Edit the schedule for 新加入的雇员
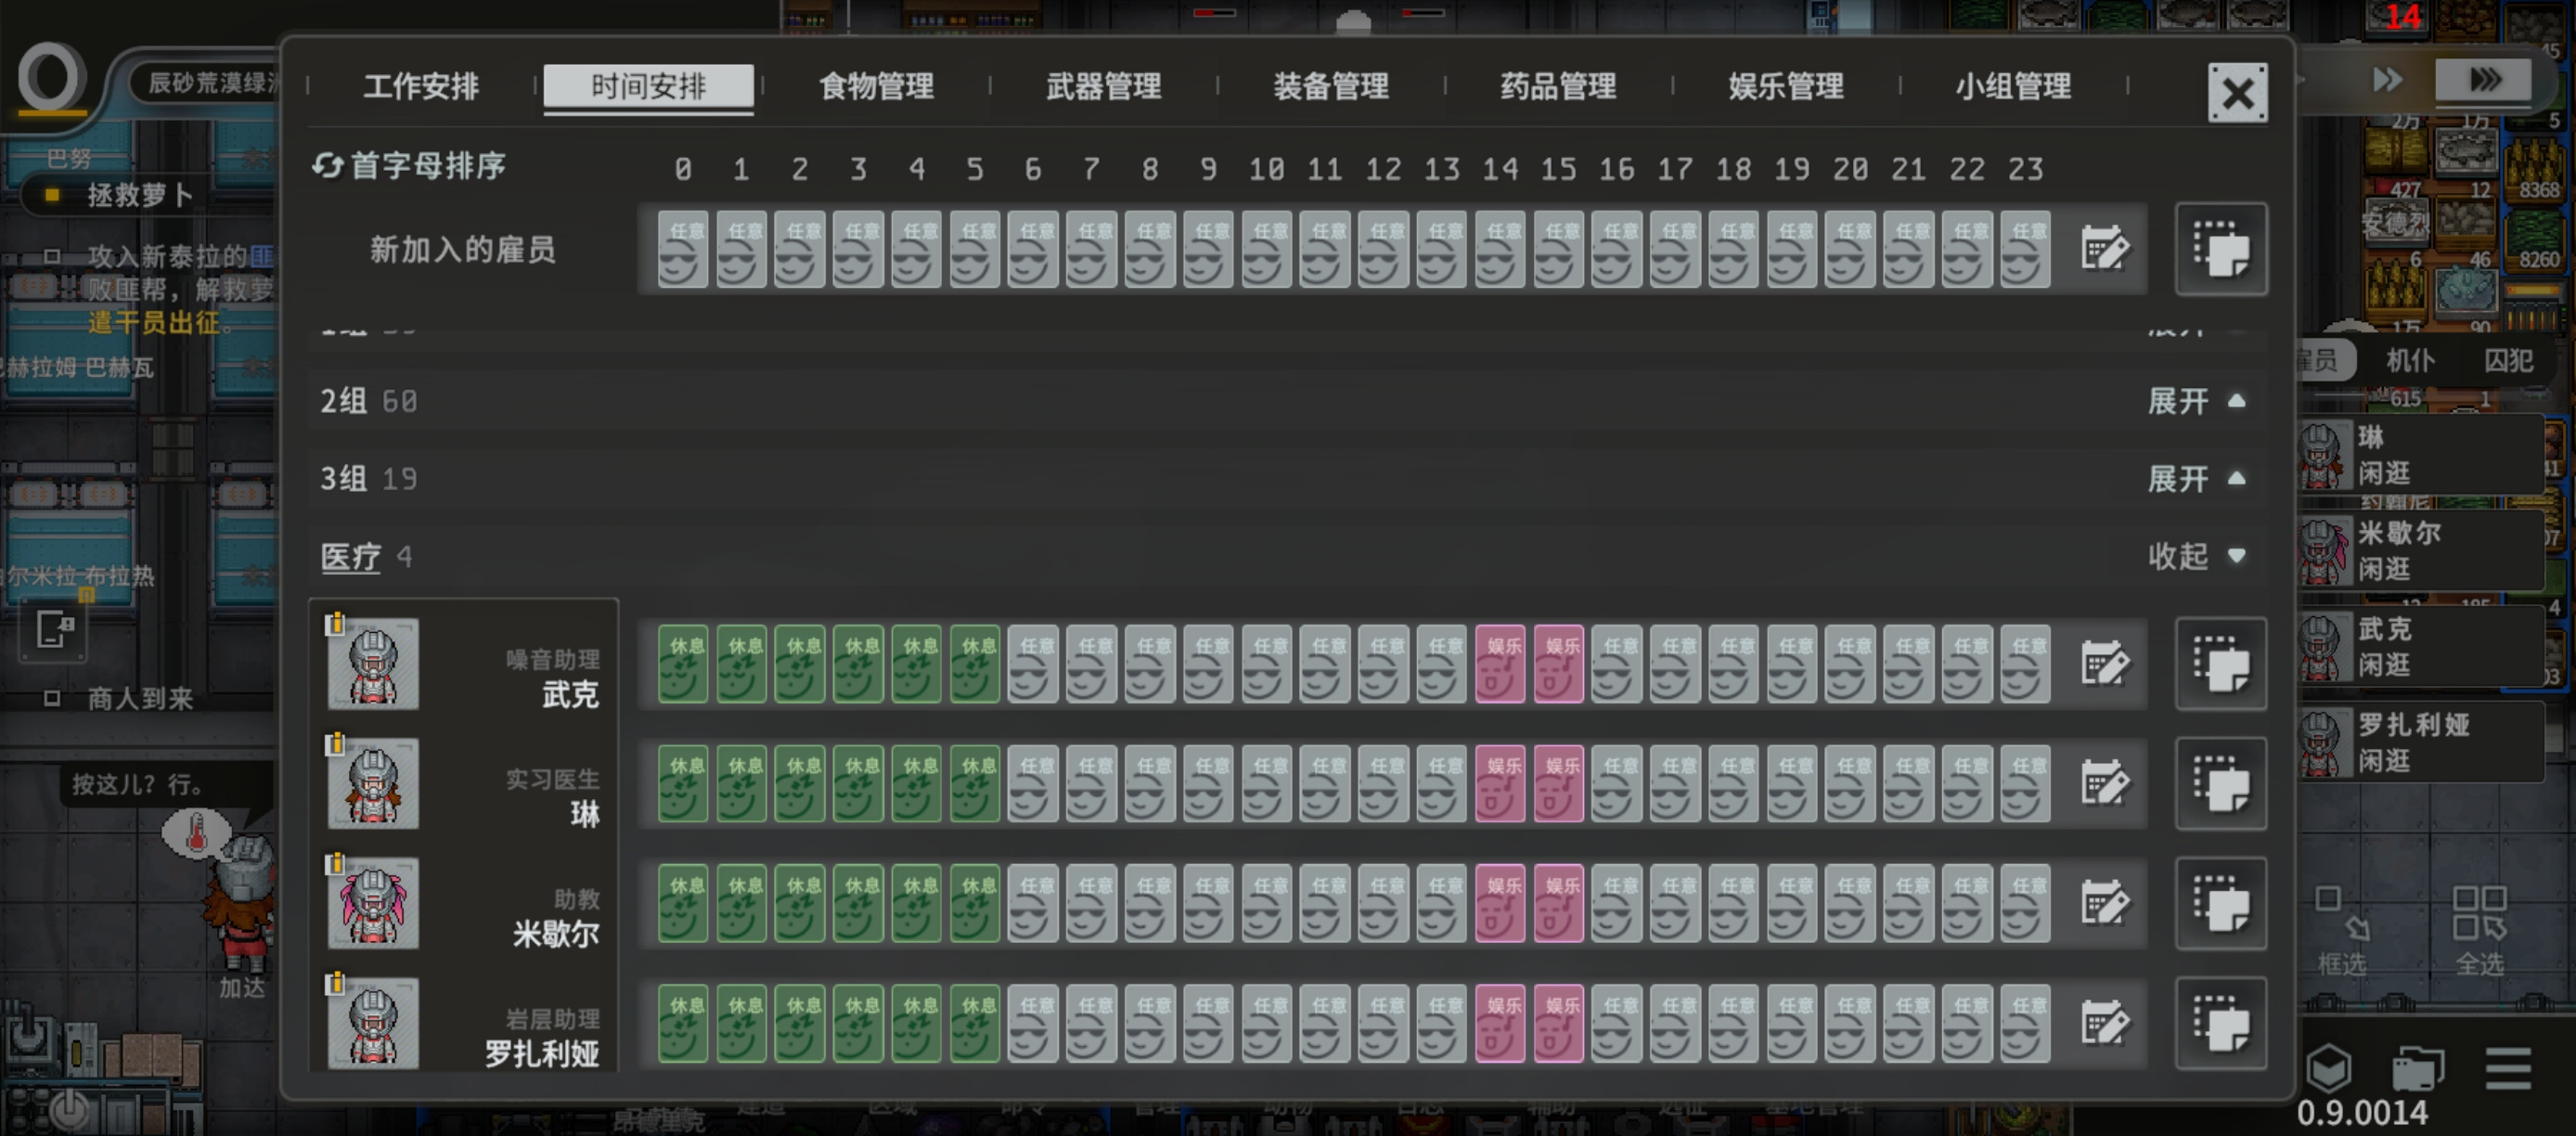The height and width of the screenshot is (1136, 2576). [x=2104, y=249]
